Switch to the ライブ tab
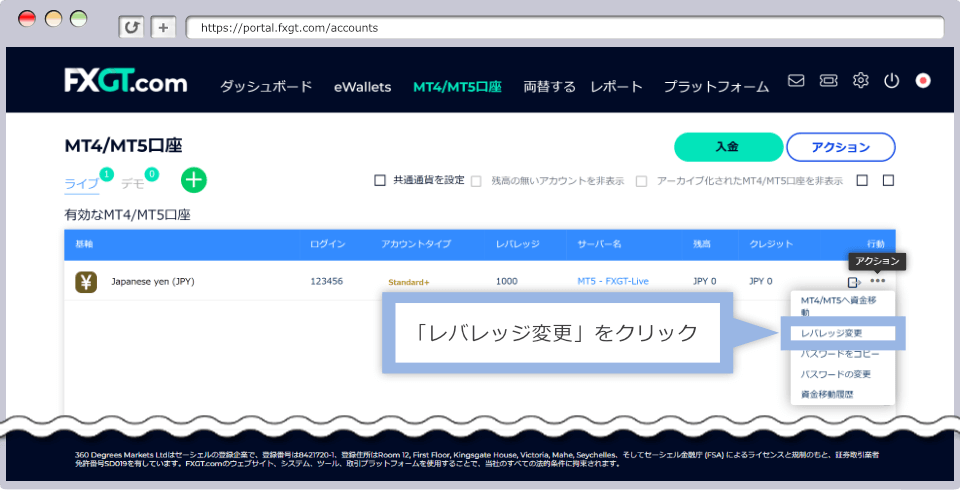Image resolution: width=960 pixels, height=490 pixels. pos(81,184)
